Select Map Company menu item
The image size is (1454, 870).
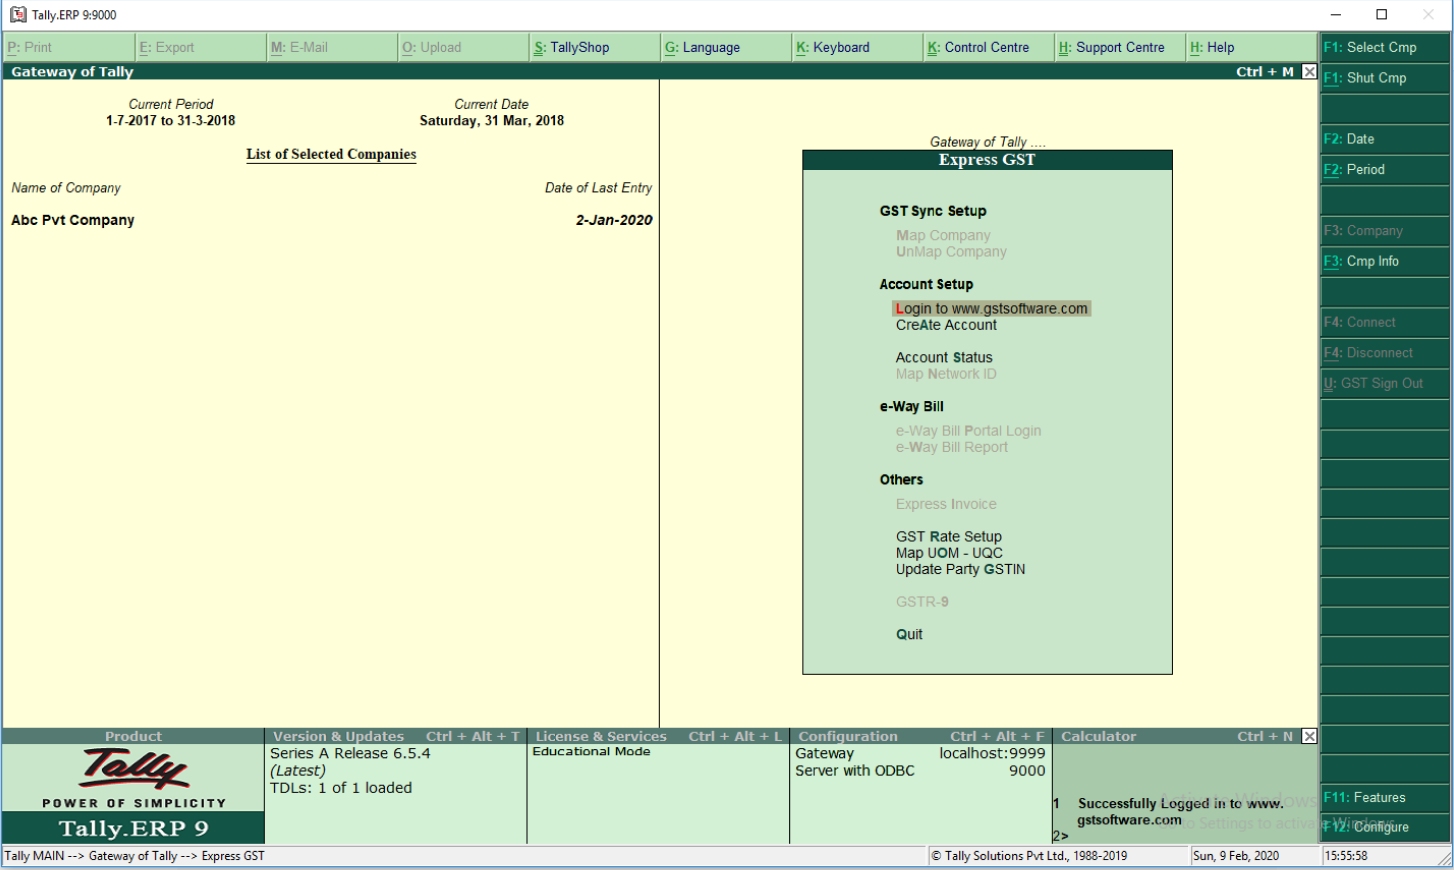(943, 236)
